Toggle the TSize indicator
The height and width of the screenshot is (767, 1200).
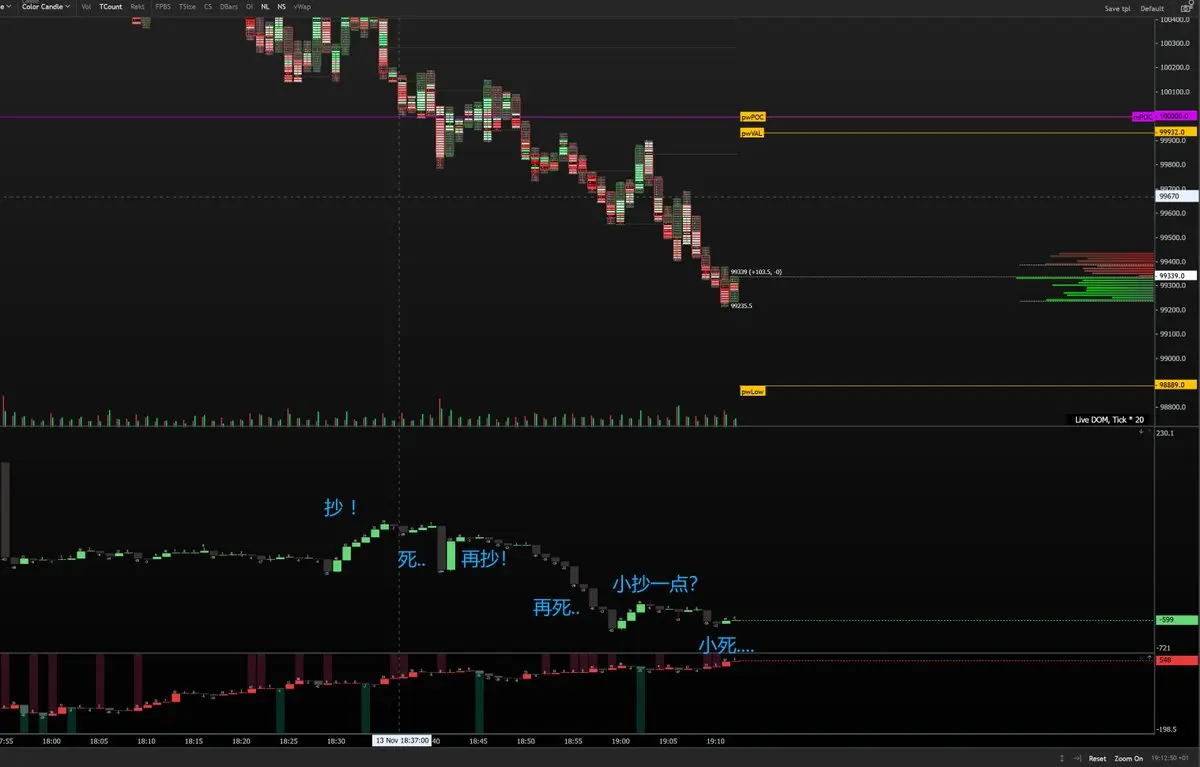click(187, 6)
